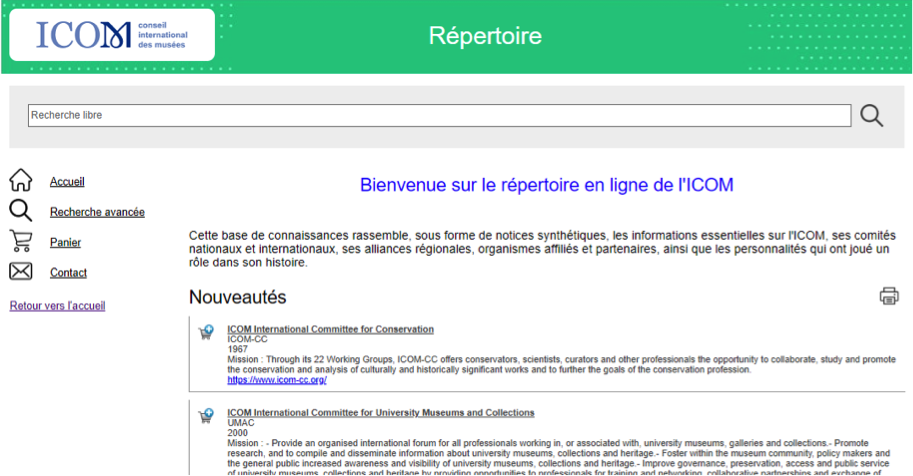This screenshot has width=913, height=476.
Task: Click the welcome heading Bienvenue sur le répertoire
Action: coord(546,185)
